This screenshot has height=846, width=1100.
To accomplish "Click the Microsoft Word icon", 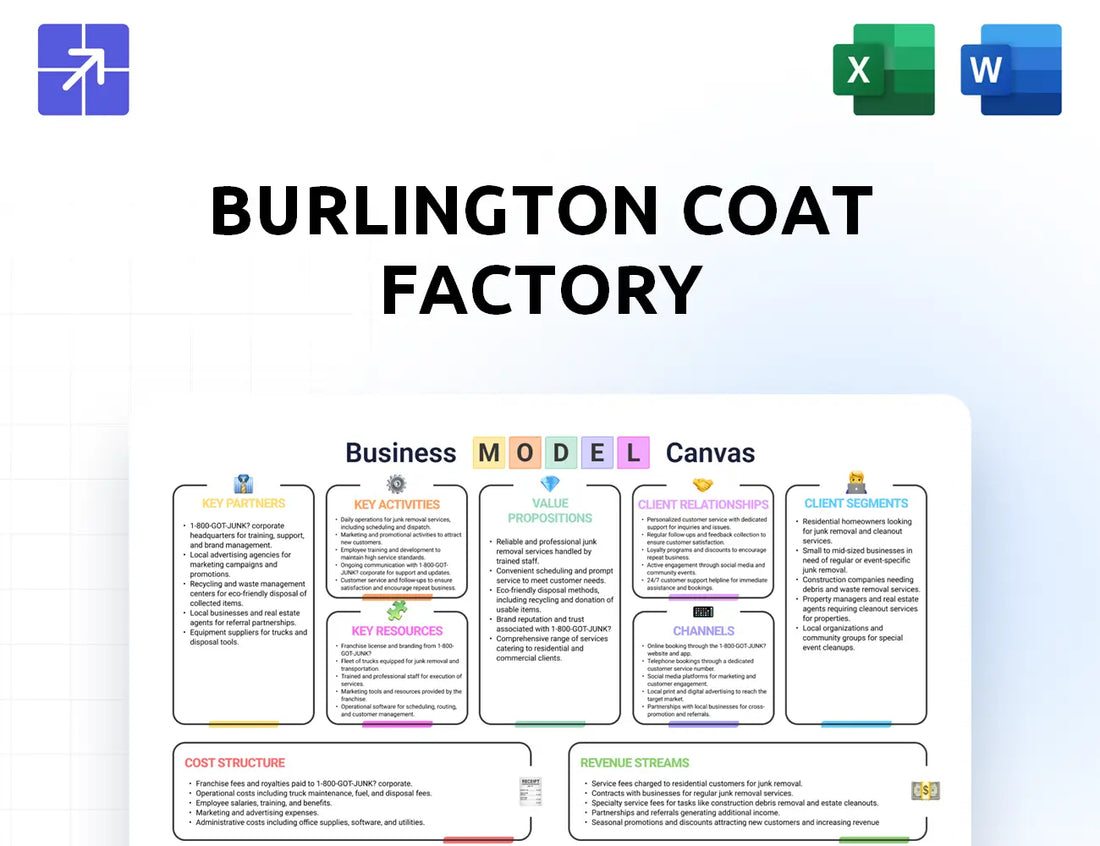I will [x=1011, y=69].
